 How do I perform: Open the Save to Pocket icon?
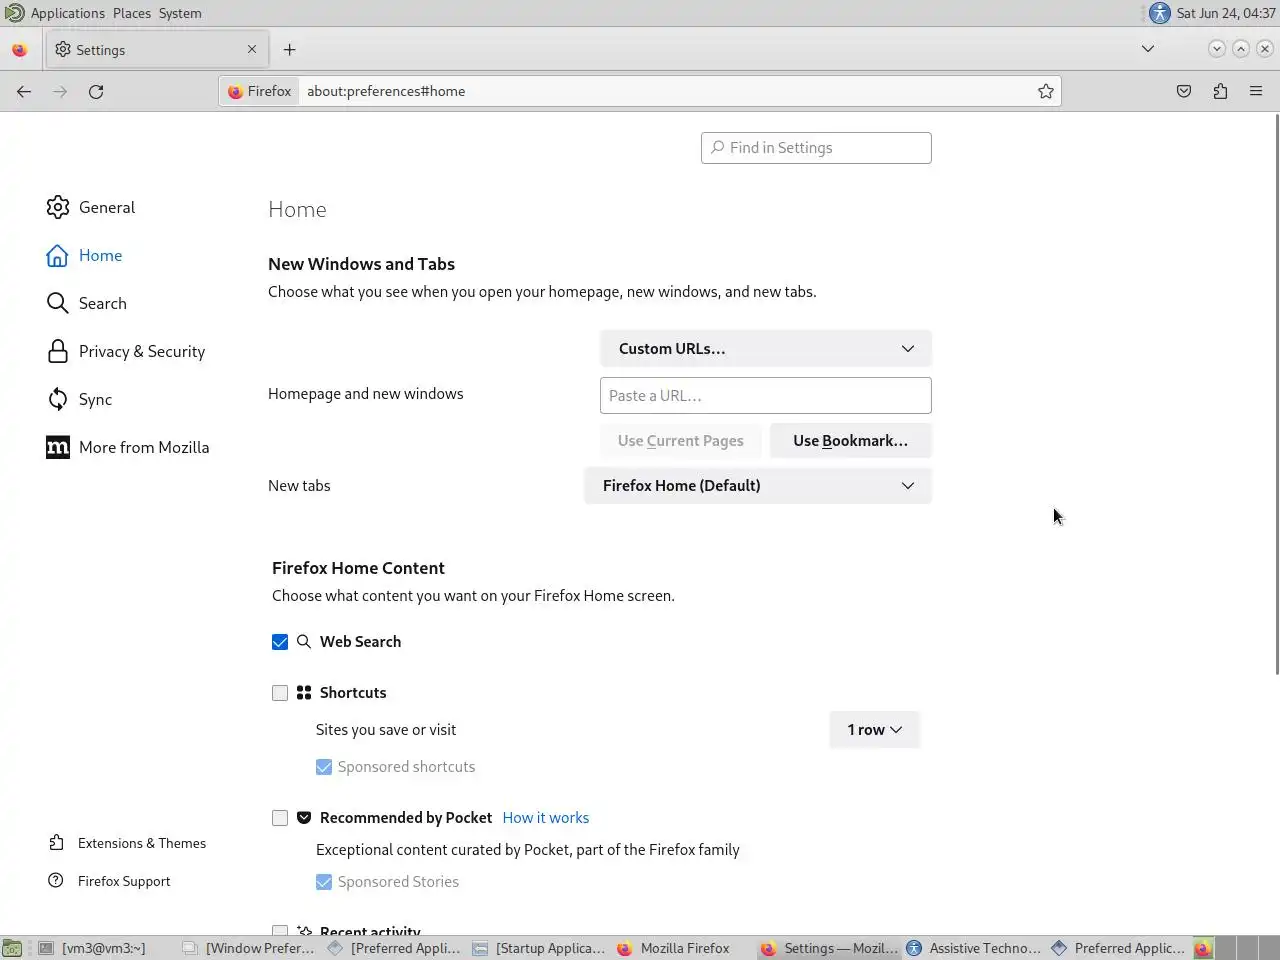click(1184, 91)
